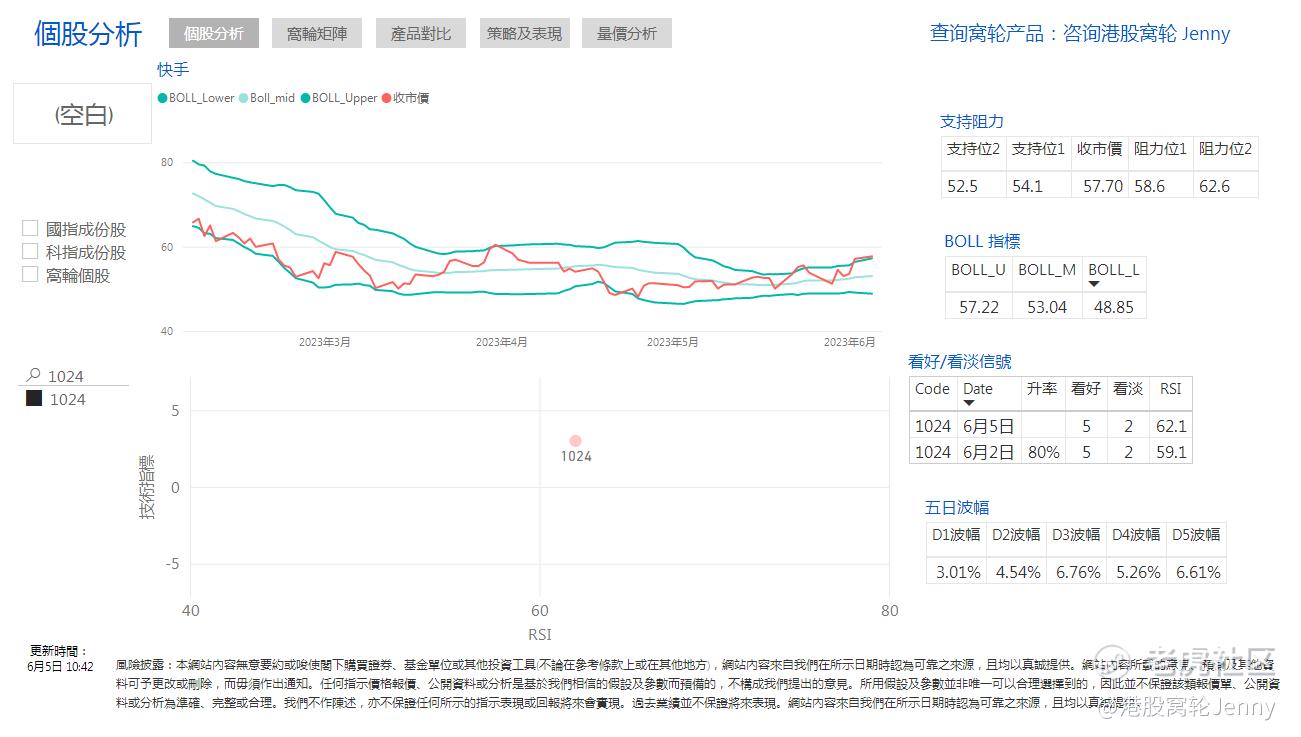Click the 五日波幅 section title
The width and height of the screenshot is (1301, 737).
tap(957, 507)
